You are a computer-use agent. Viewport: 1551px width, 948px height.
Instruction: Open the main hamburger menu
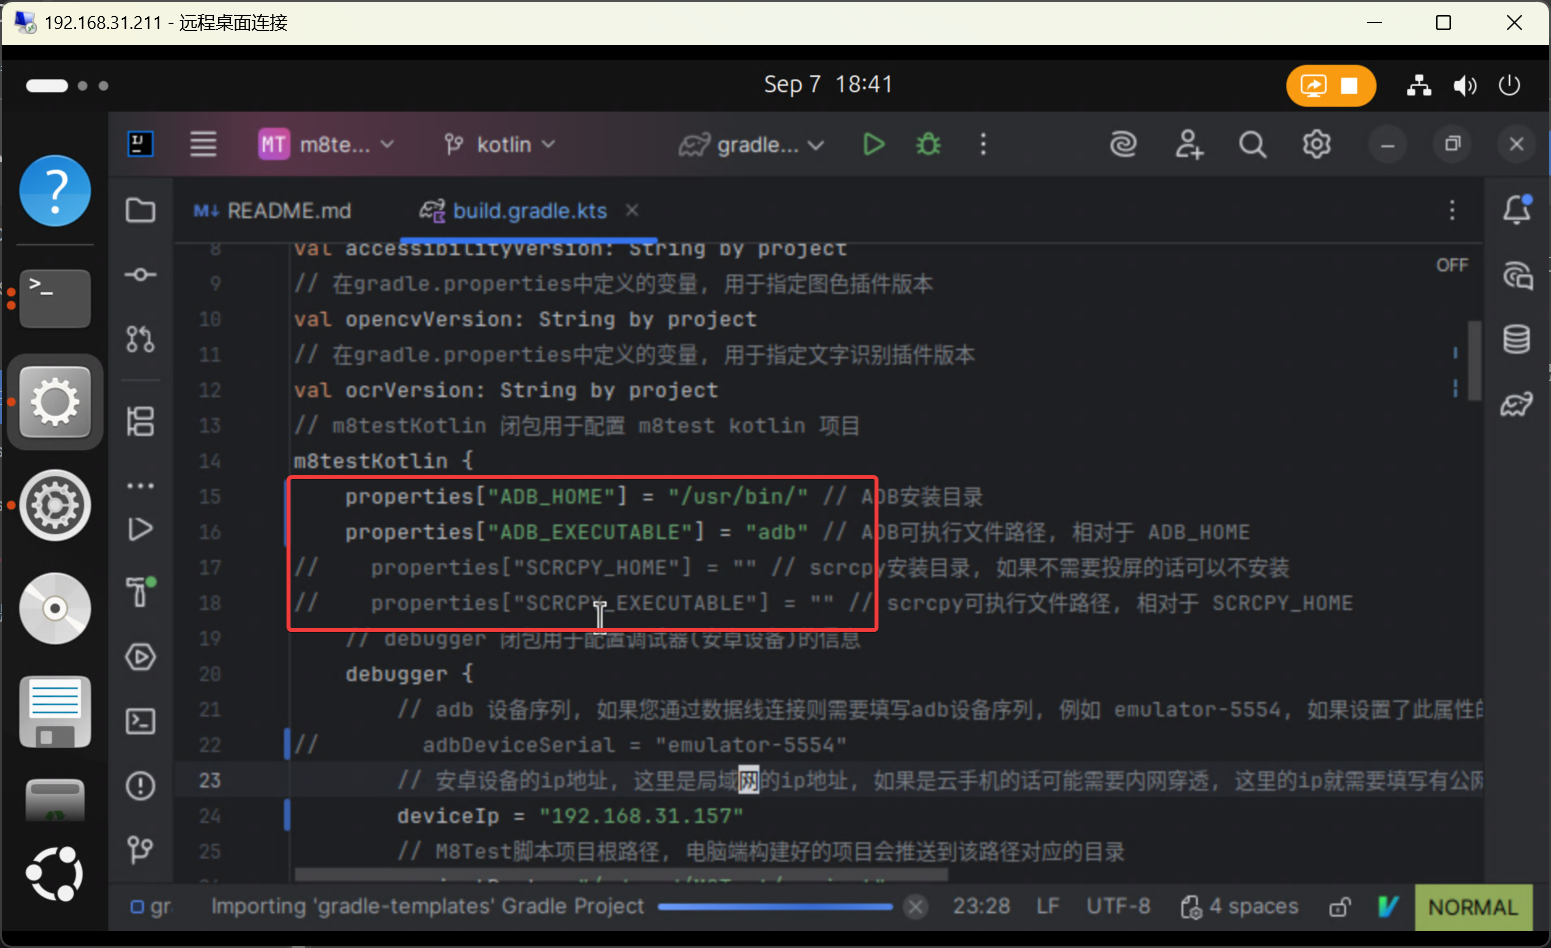point(203,145)
